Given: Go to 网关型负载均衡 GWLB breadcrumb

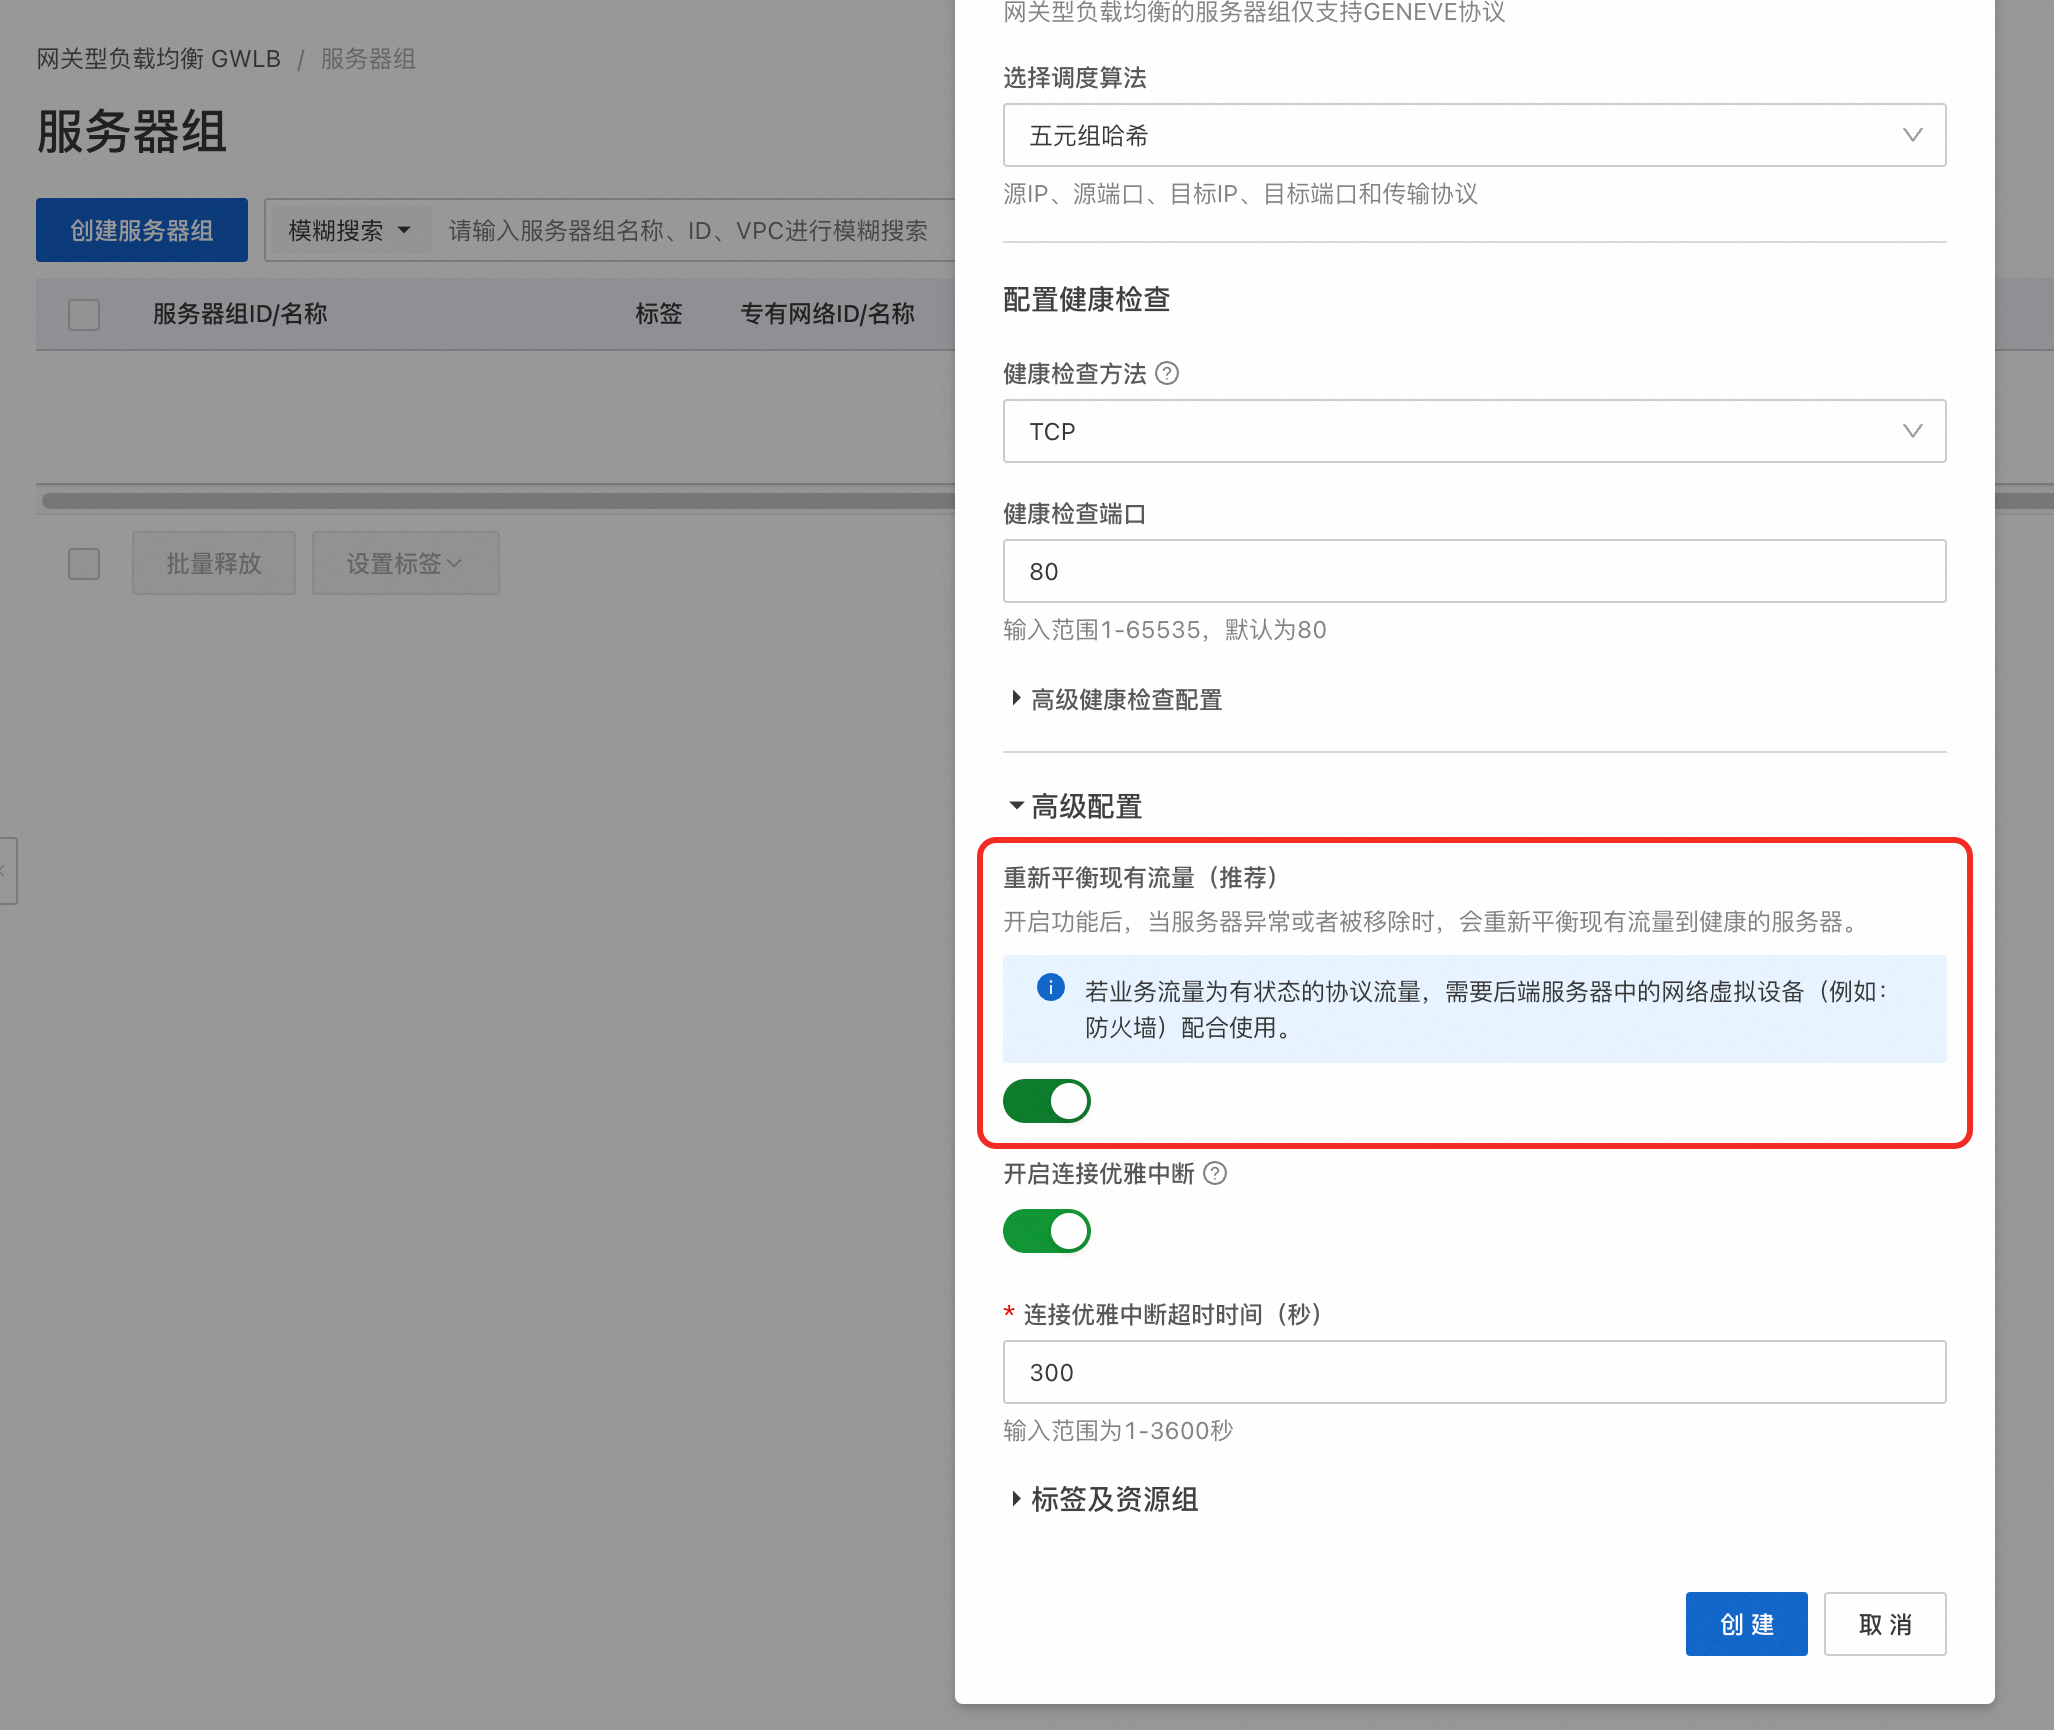Looking at the screenshot, I should point(159,59).
